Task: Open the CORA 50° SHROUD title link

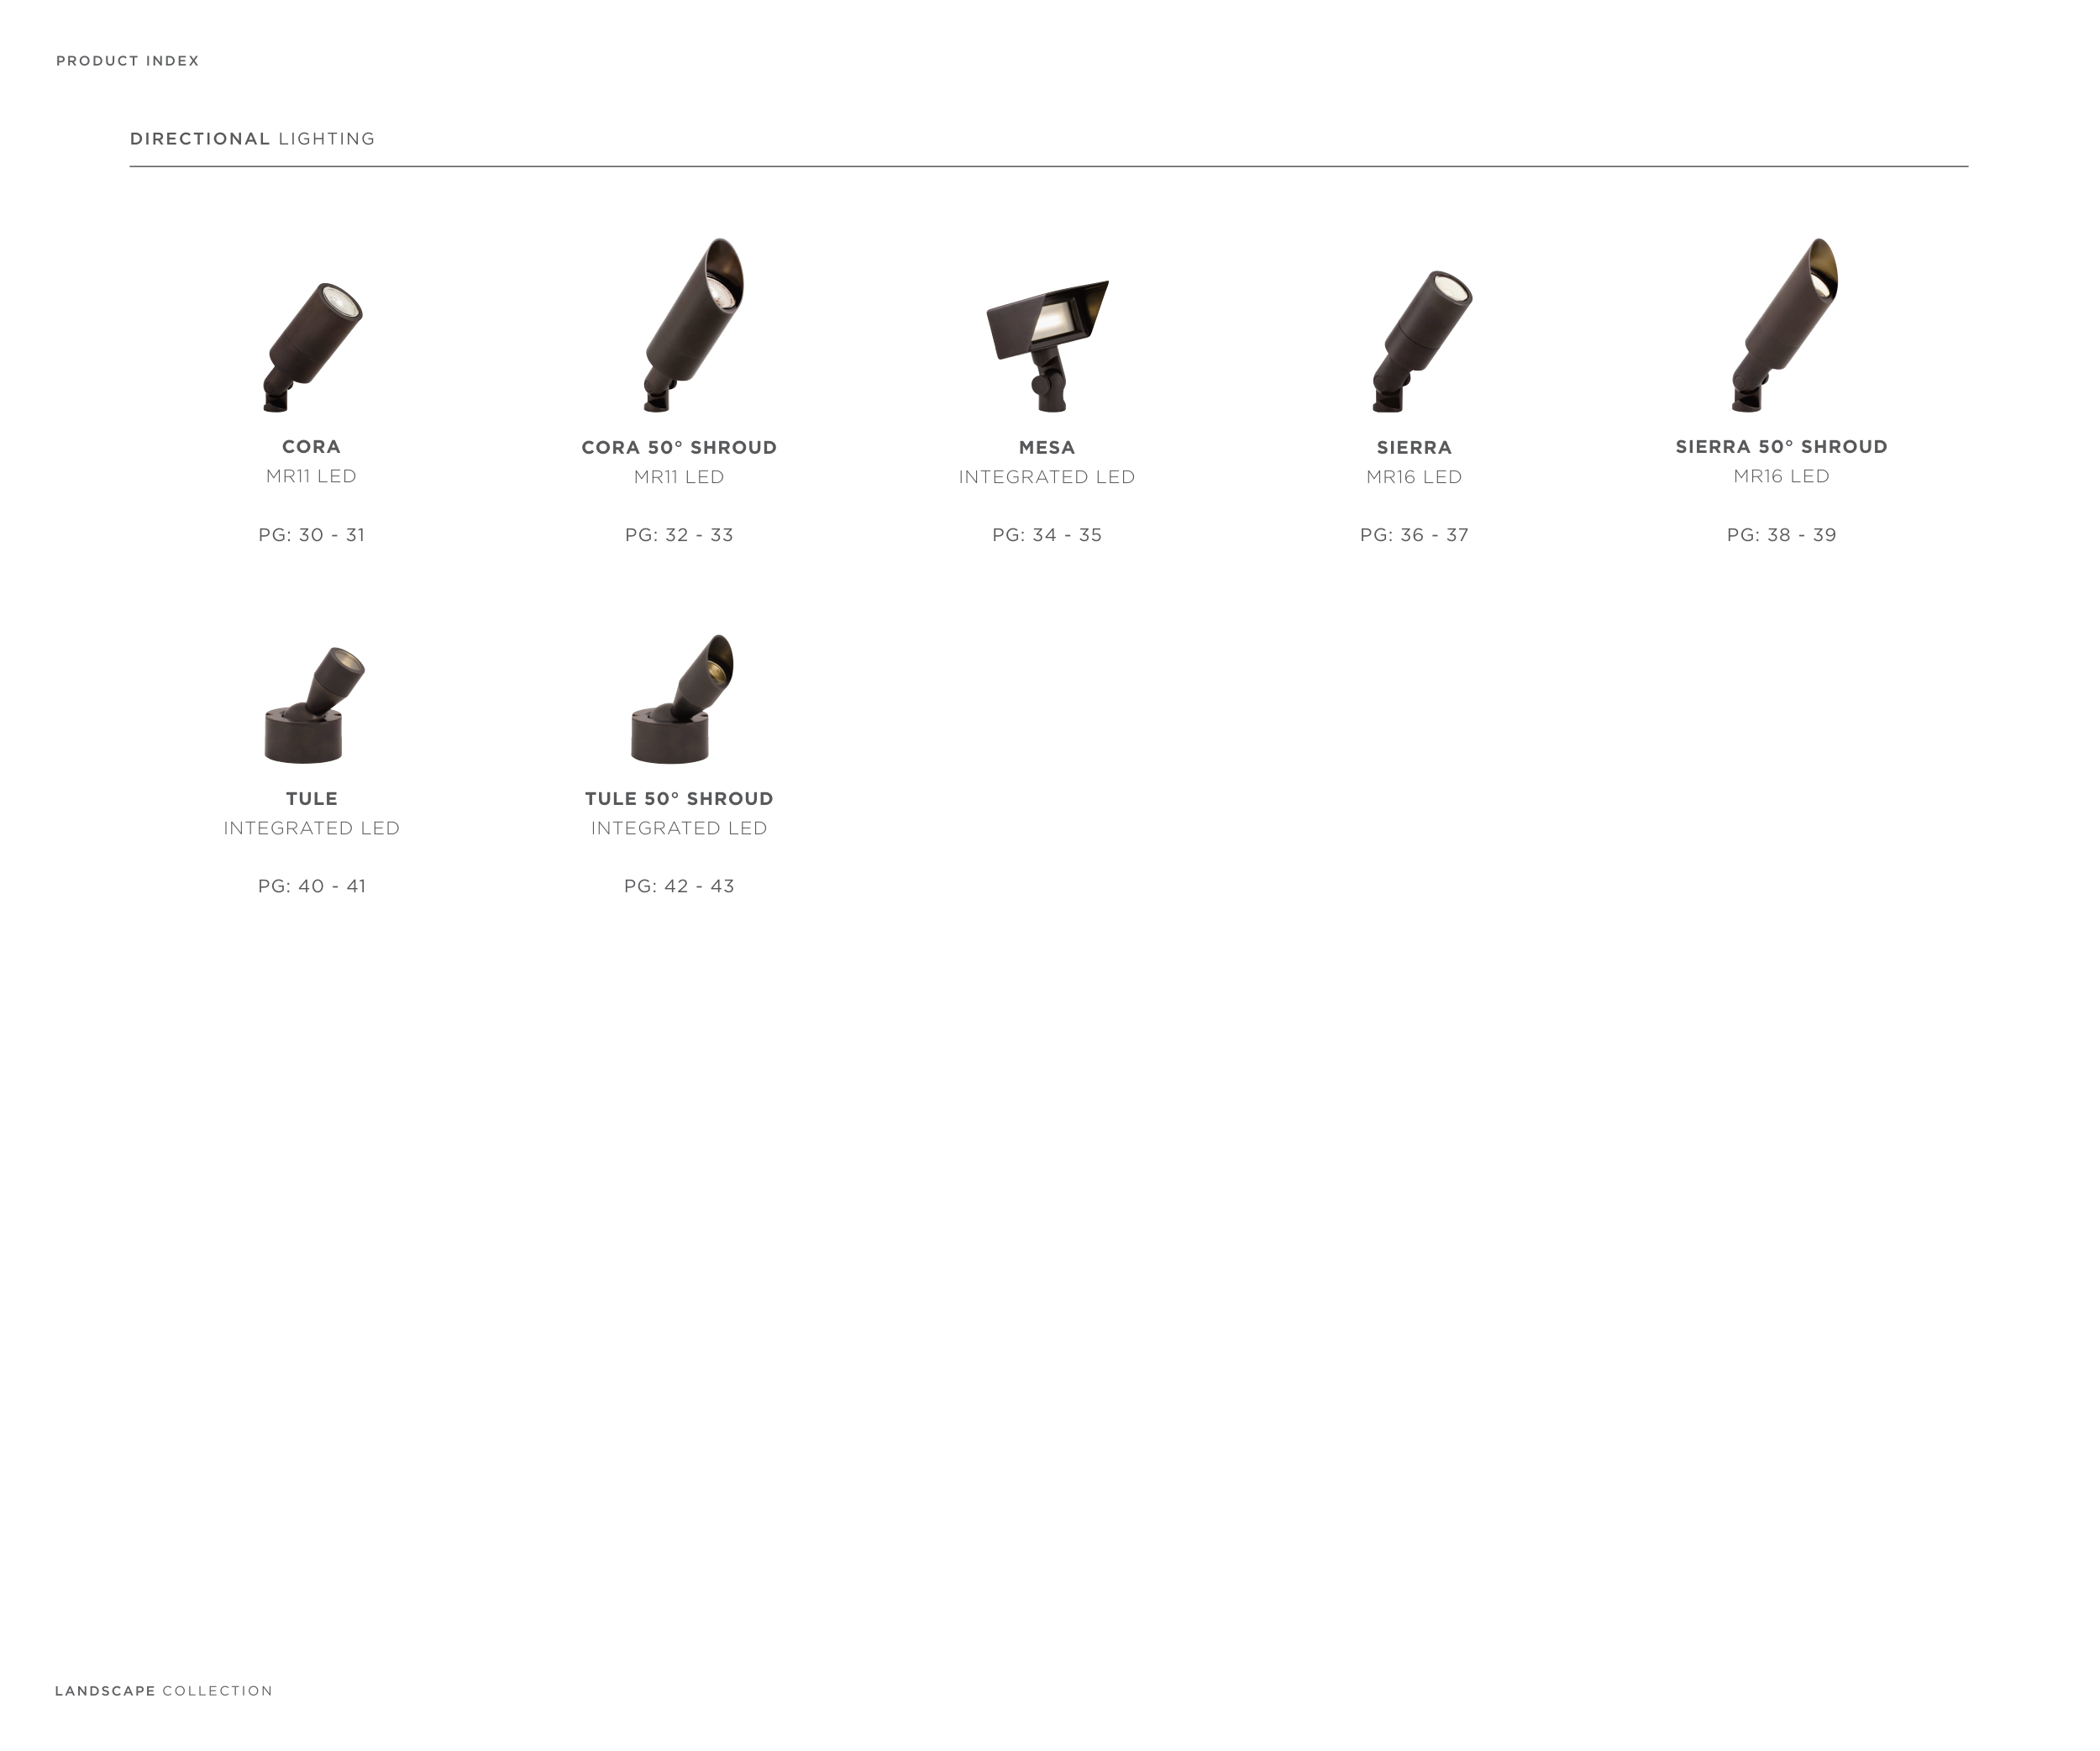Action: (x=679, y=448)
